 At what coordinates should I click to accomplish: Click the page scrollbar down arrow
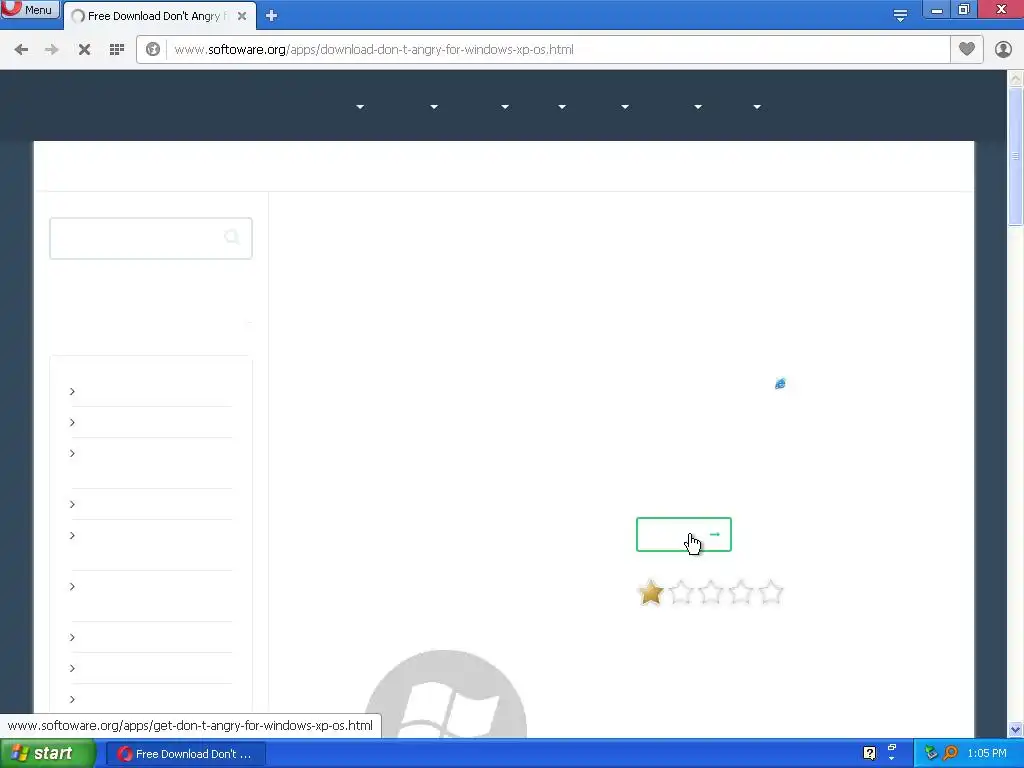pos(1016,729)
